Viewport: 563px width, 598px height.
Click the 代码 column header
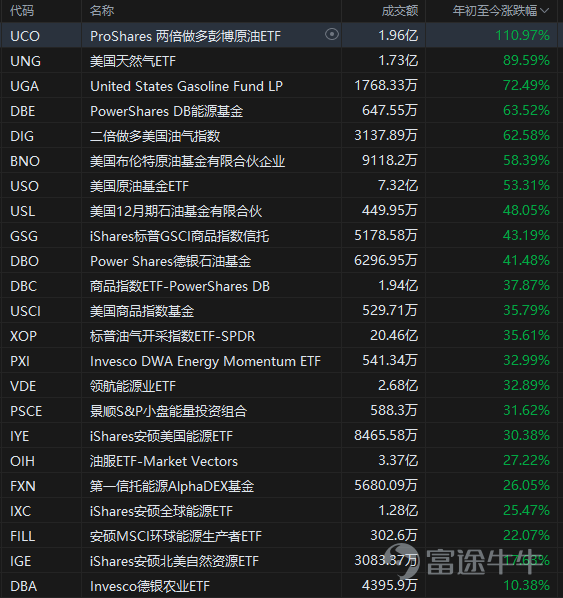tap(22, 11)
